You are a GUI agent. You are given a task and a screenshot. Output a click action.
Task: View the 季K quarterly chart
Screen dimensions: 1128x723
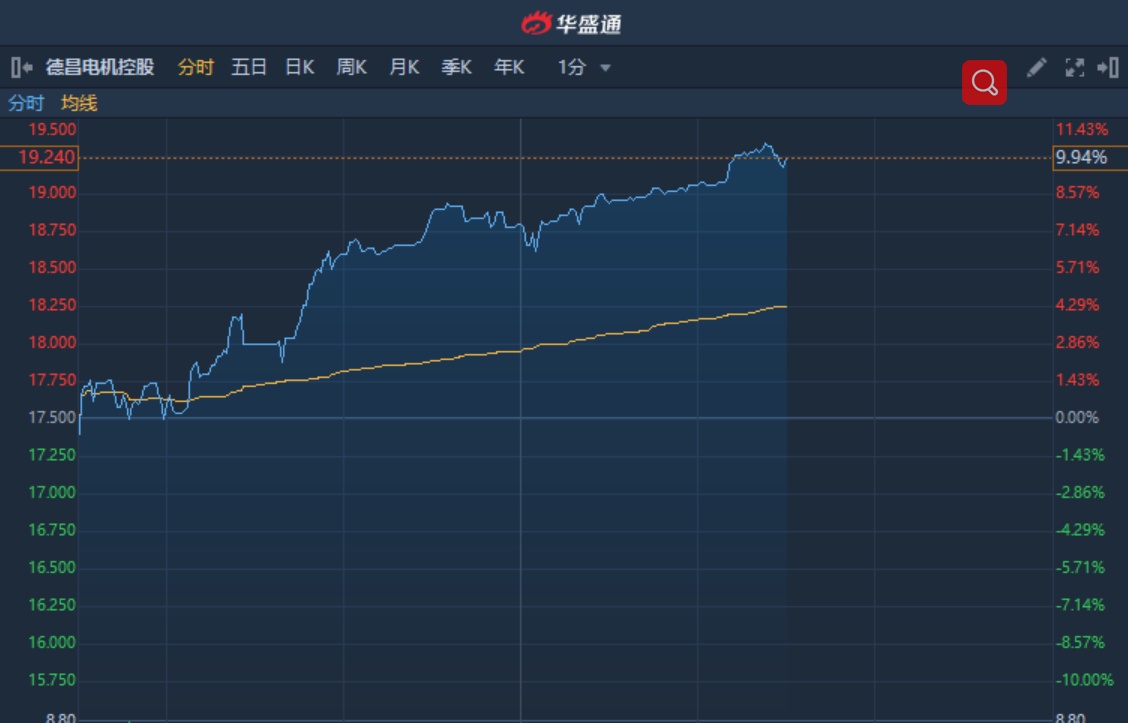[x=457, y=68]
